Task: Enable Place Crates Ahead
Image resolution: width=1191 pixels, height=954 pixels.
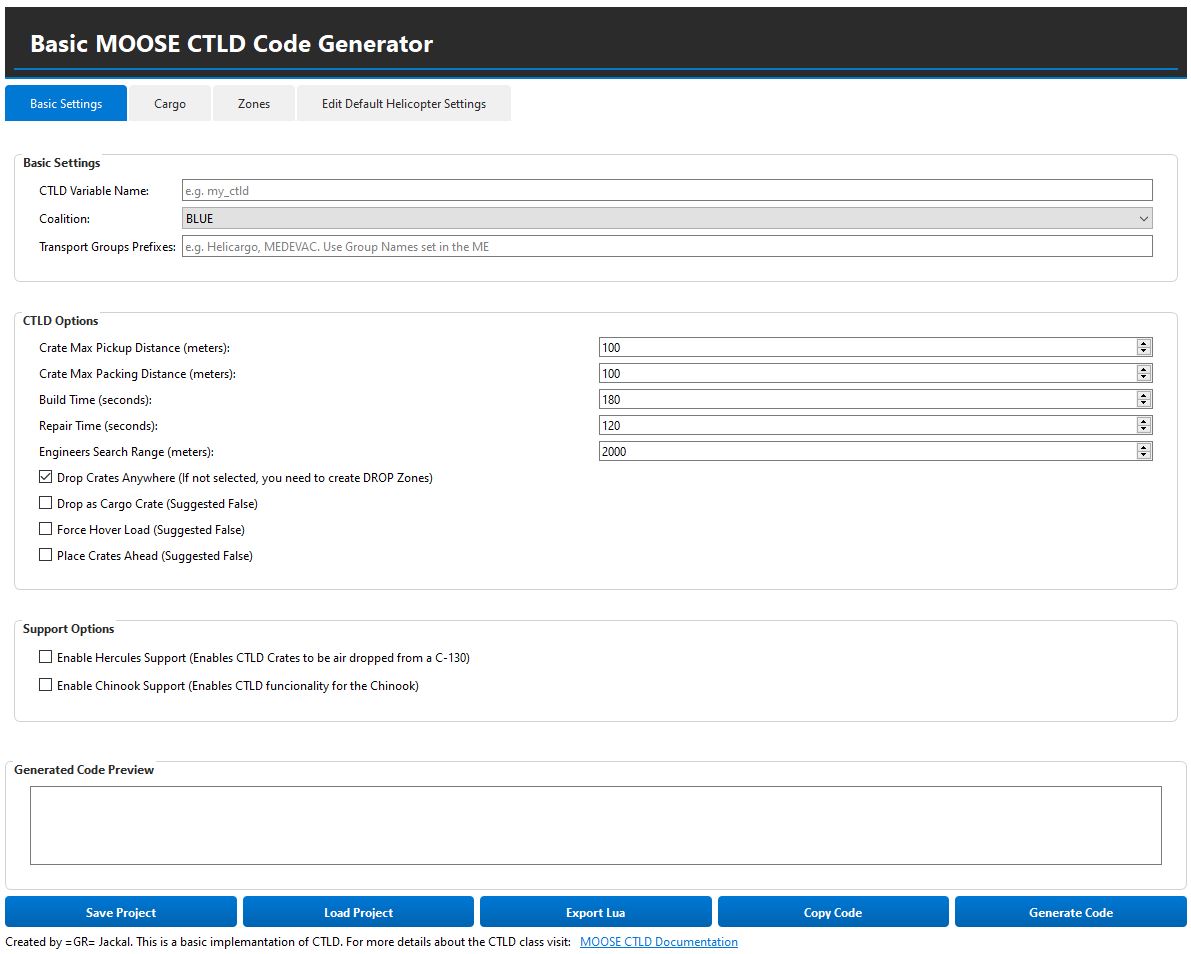Action: (x=45, y=555)
